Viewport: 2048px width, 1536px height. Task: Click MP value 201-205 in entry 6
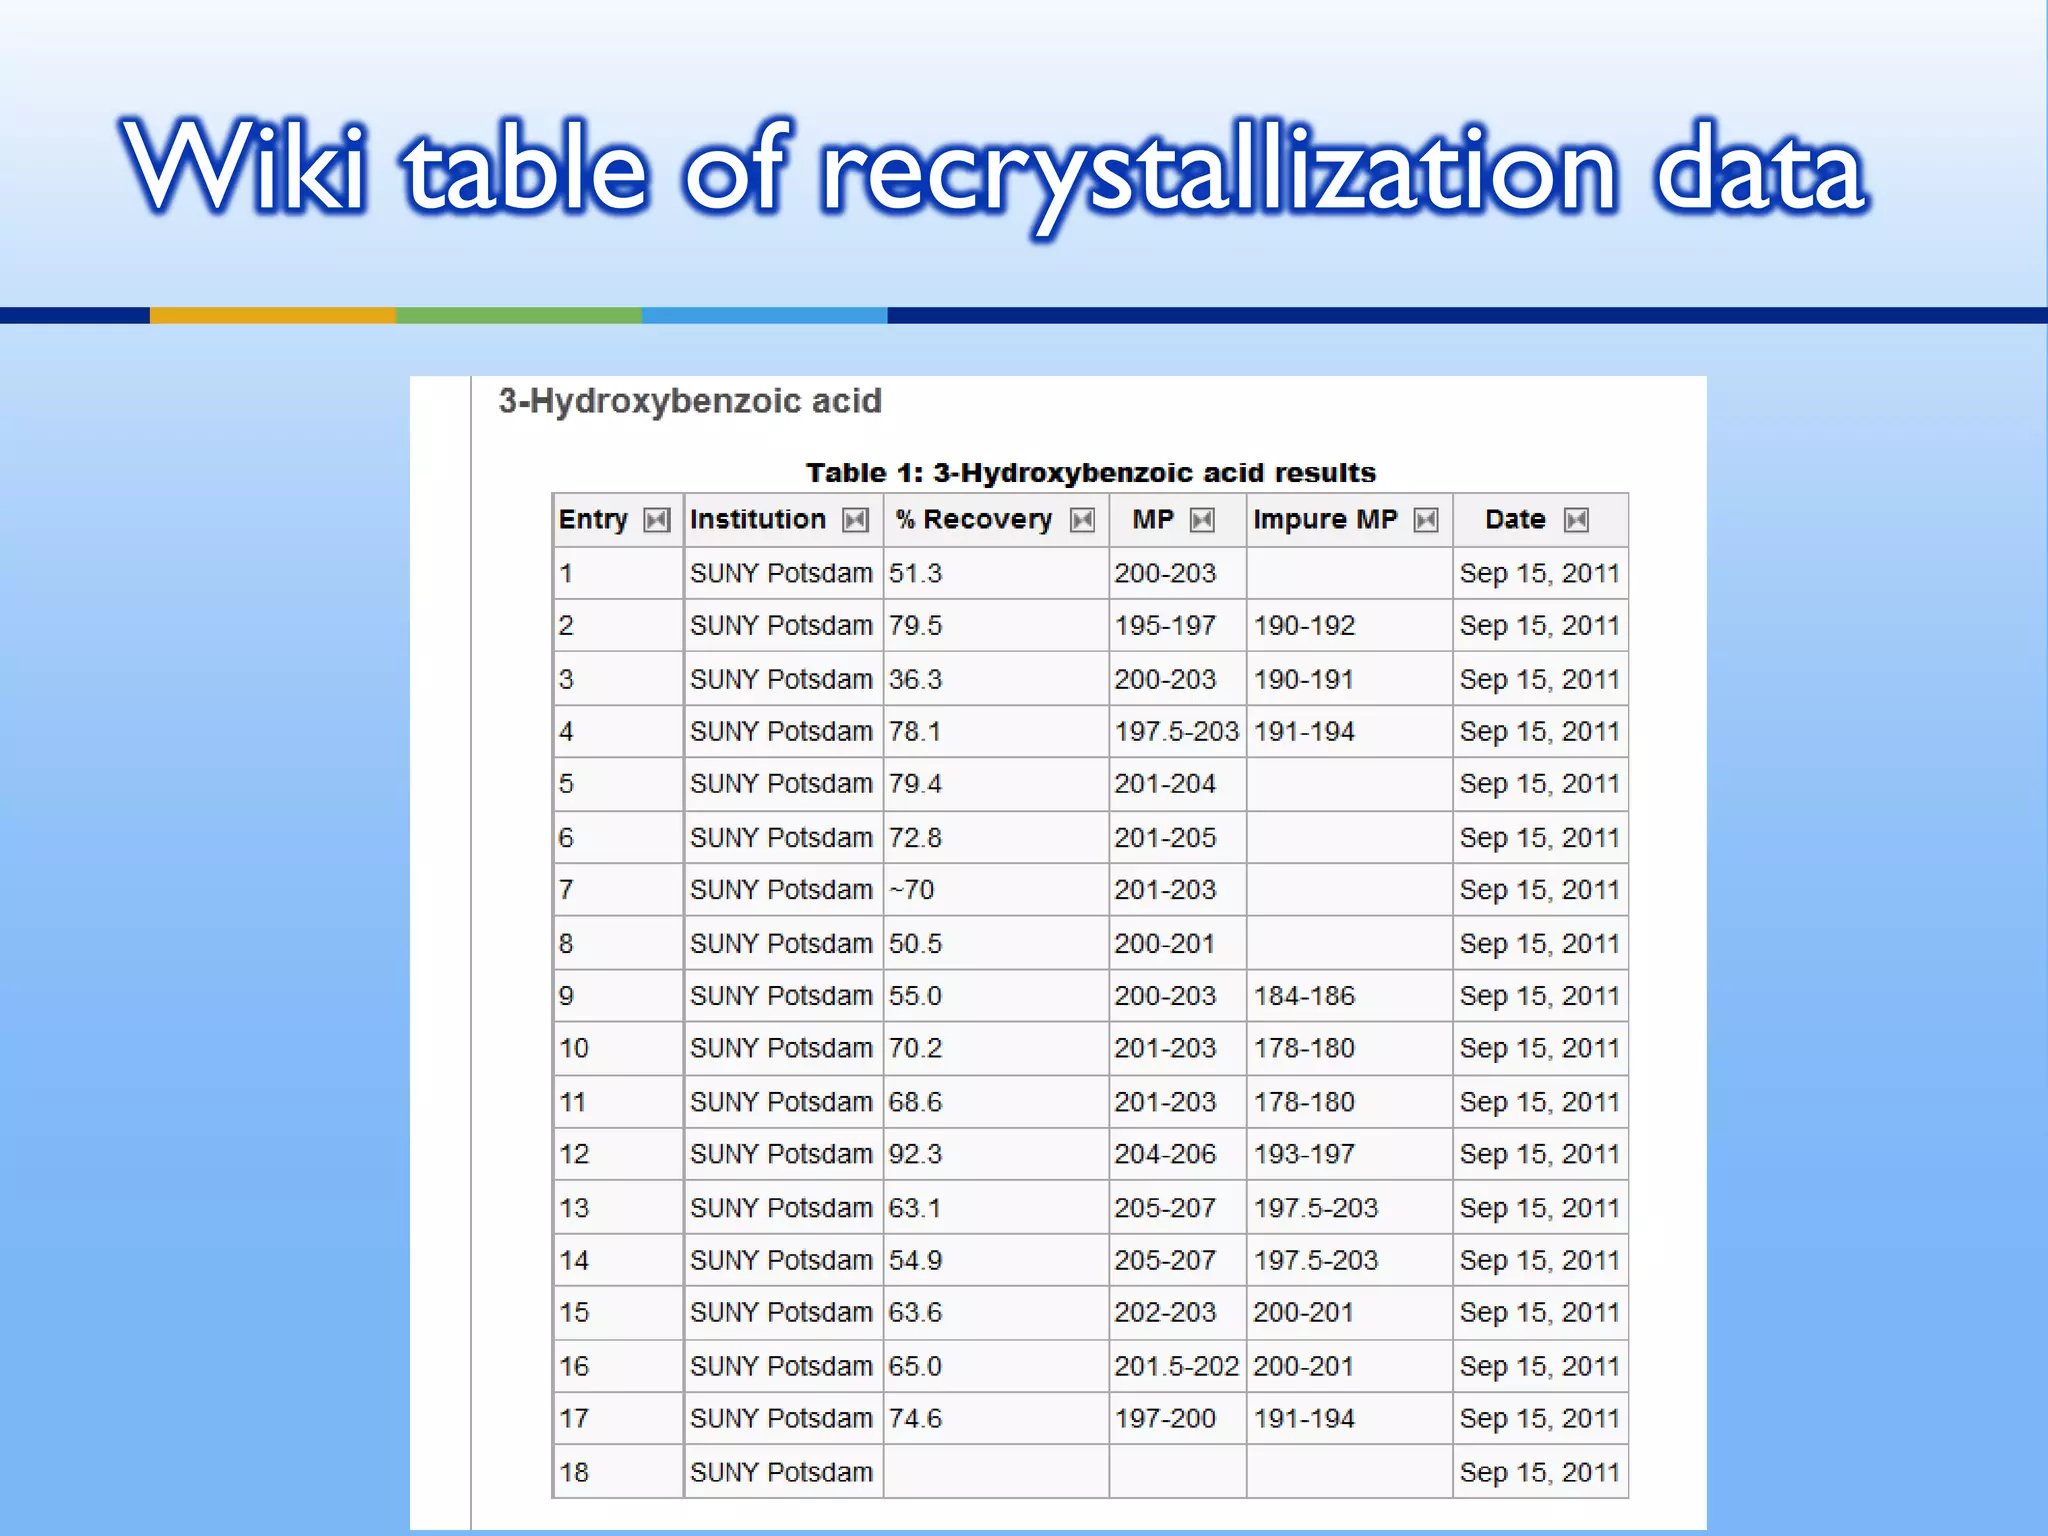point(1165,838)
